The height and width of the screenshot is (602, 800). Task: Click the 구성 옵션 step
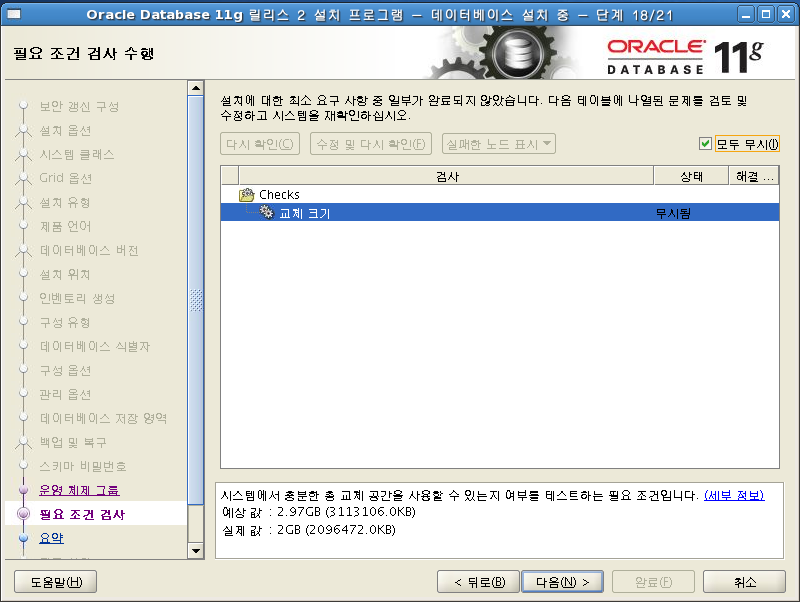[x=65, y=370]
